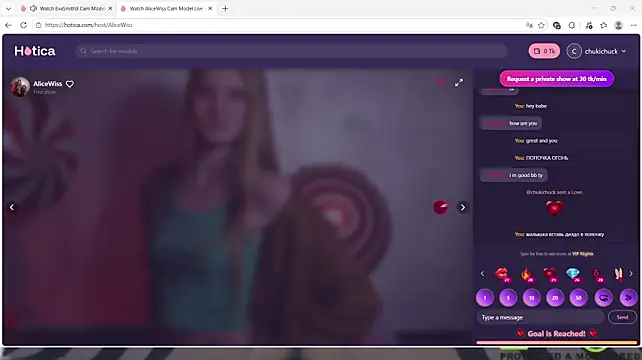Tip 10 tokens with the purple button
The width and height of the screenshot is (642, 360).
coord(531,298)
